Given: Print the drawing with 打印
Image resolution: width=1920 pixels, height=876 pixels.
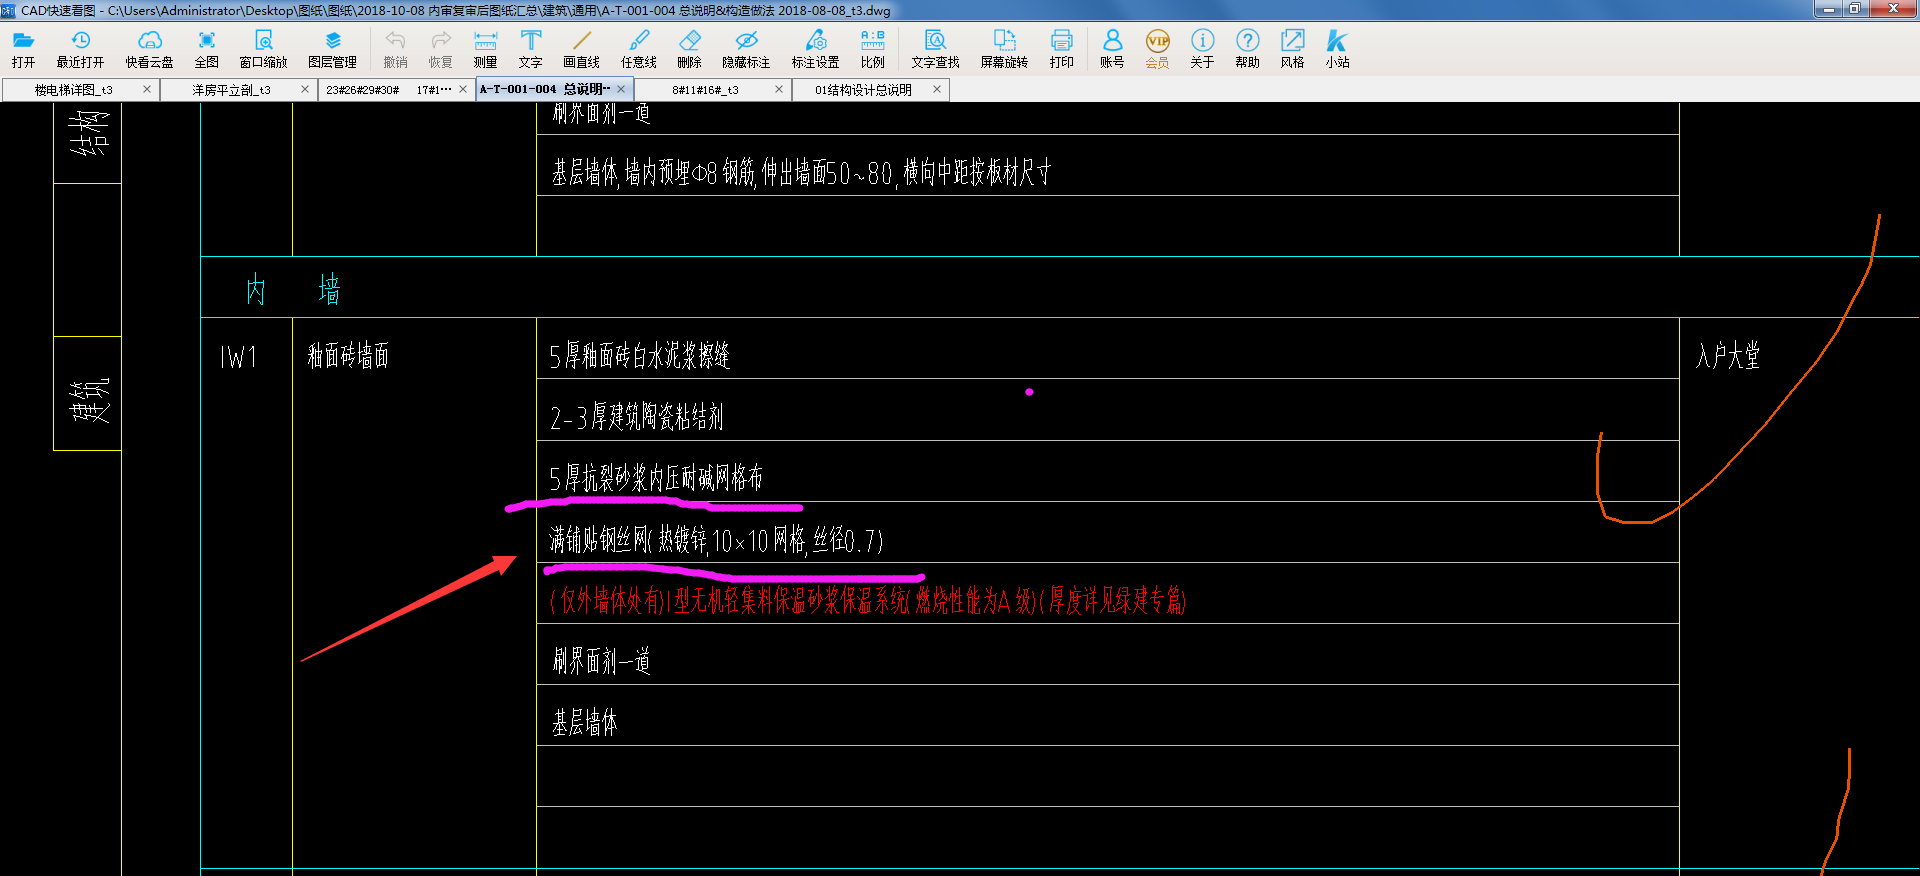Looking at the screenshot, I should 1061,49.
